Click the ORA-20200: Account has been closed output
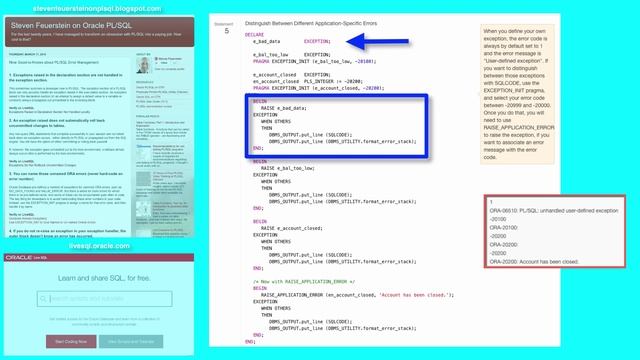 pyautogui.click(x=534, y=262)
